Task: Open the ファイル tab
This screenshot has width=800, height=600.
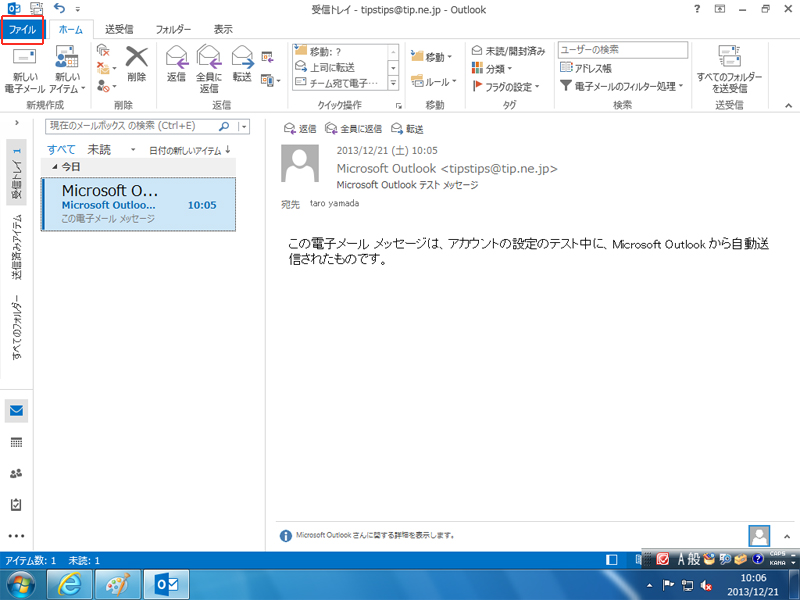Action: pyautogui.click(x=22, y=30)
